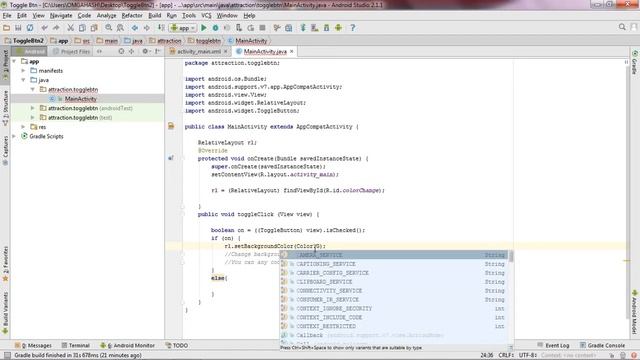
Task: Close the MainActivity.java tab
Action: 291,51
